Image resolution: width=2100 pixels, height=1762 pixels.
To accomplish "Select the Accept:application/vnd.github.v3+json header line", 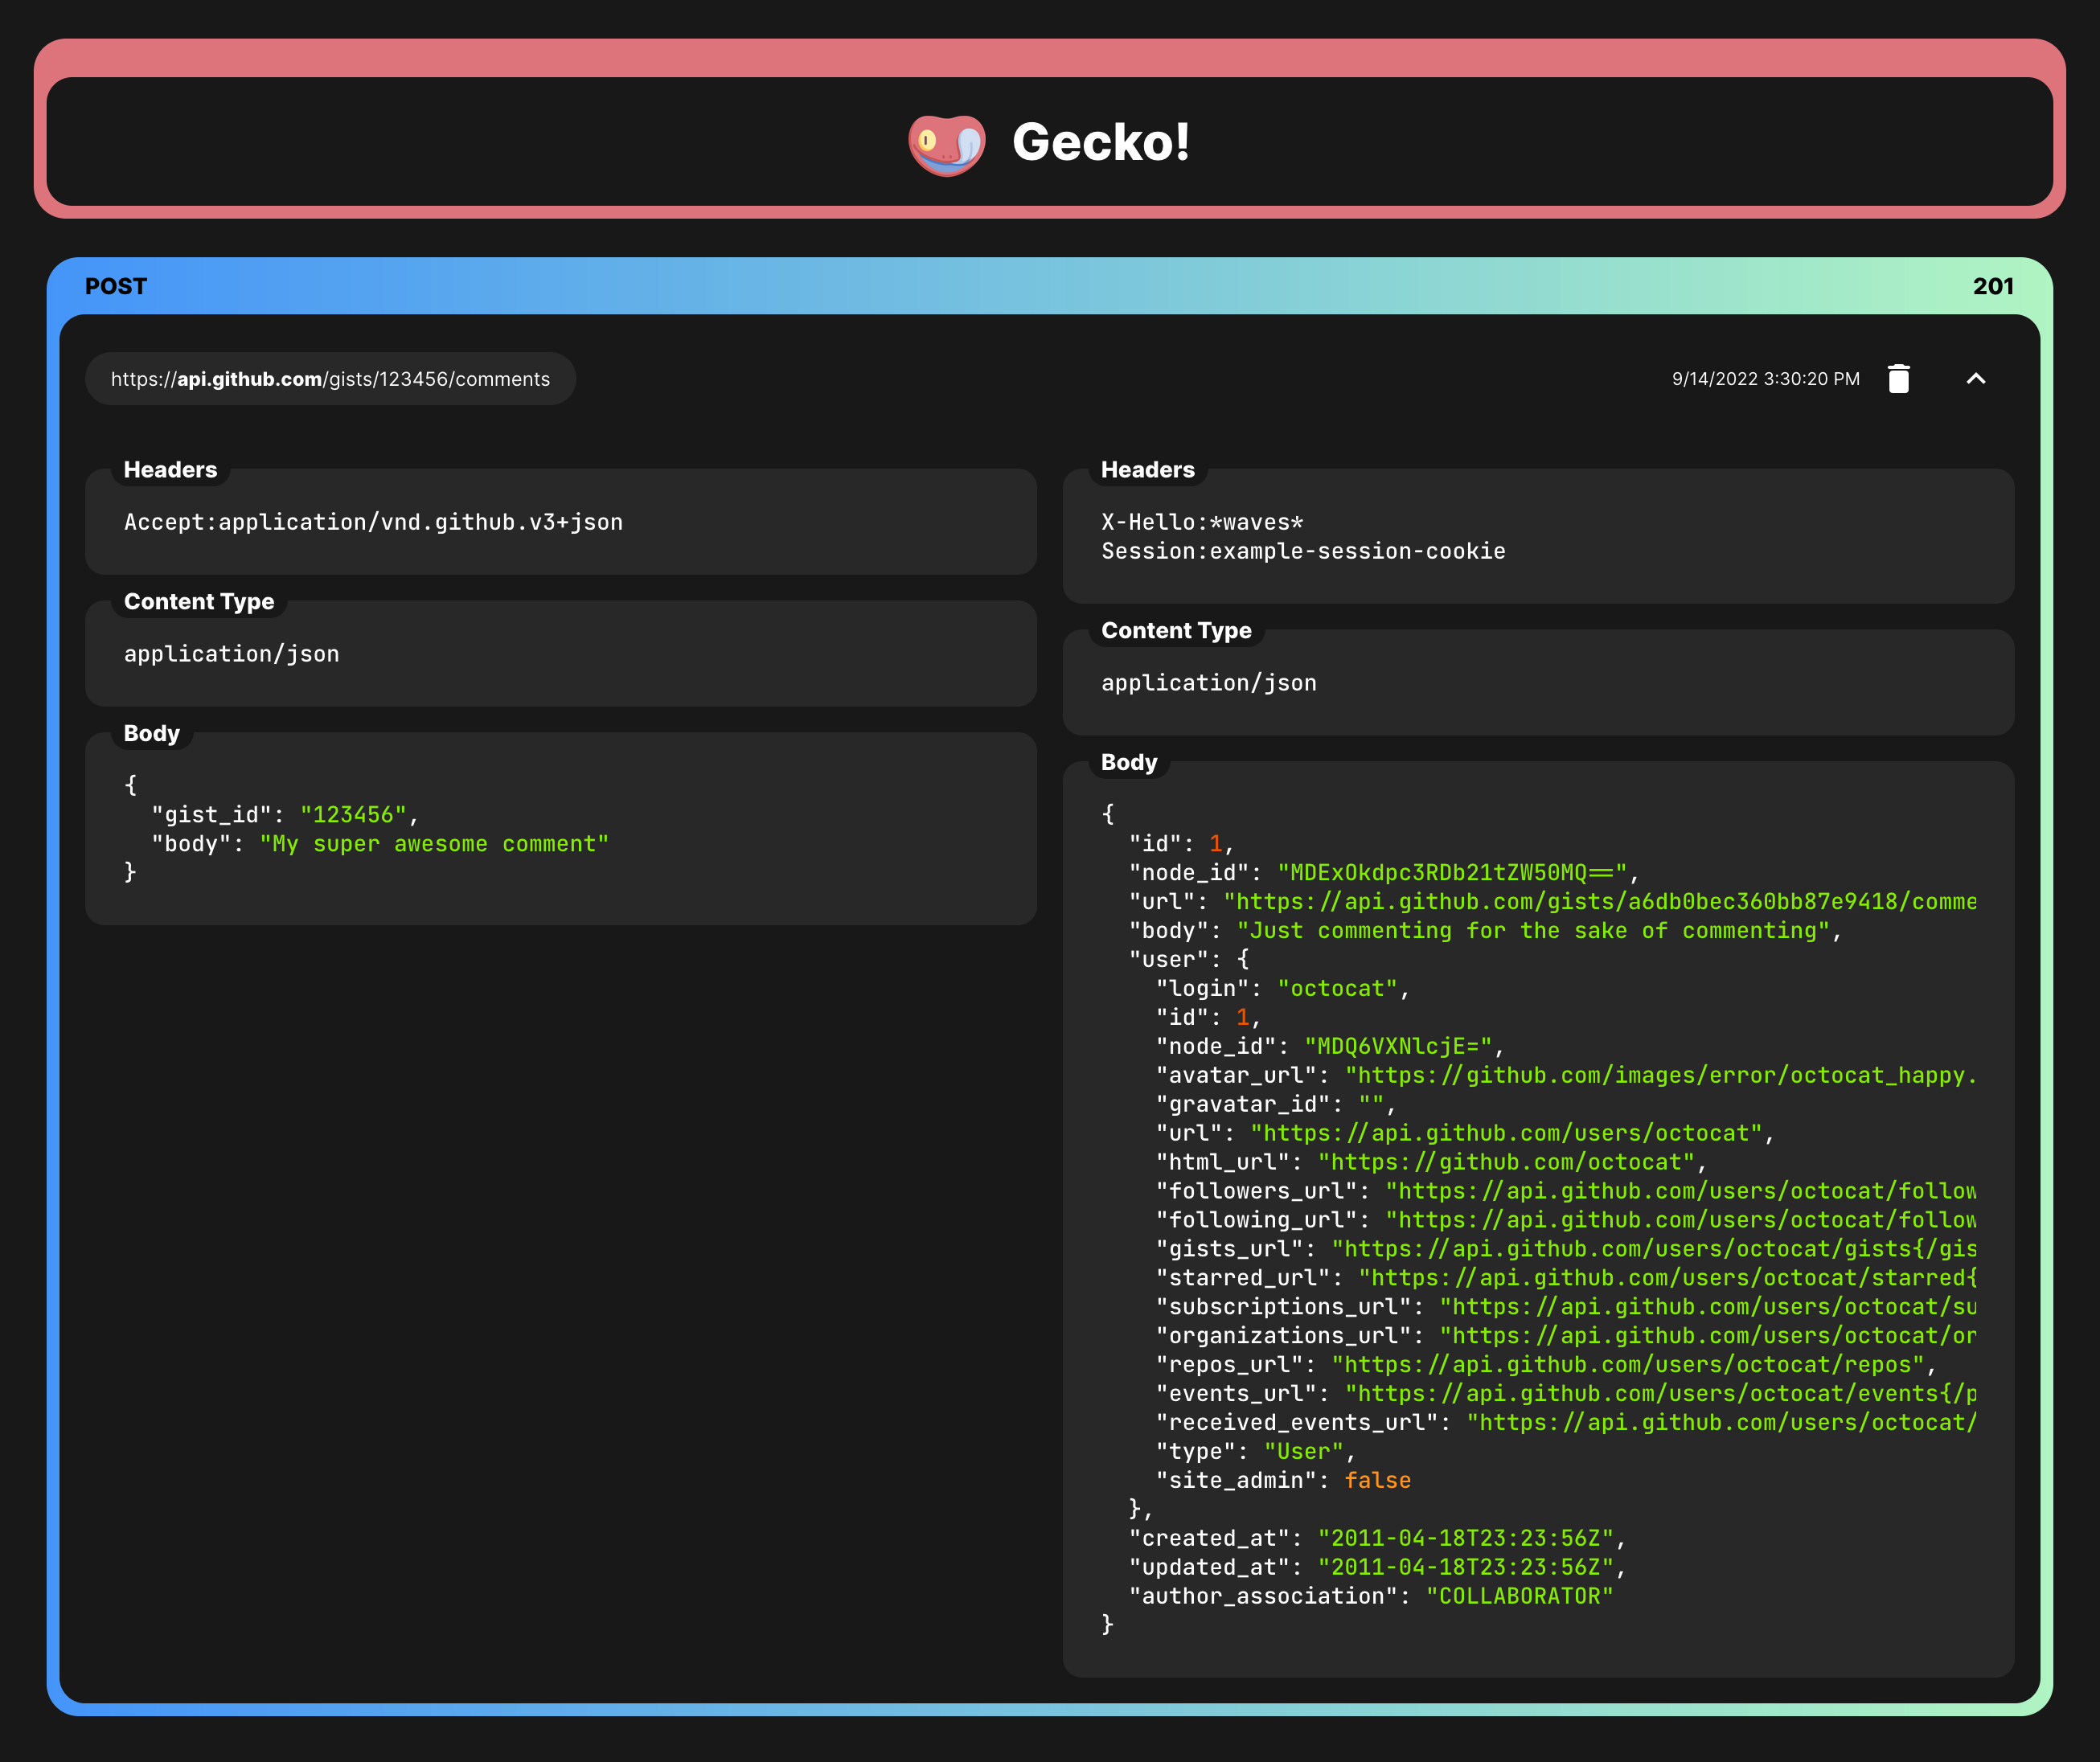I will [x=373, y=522].
